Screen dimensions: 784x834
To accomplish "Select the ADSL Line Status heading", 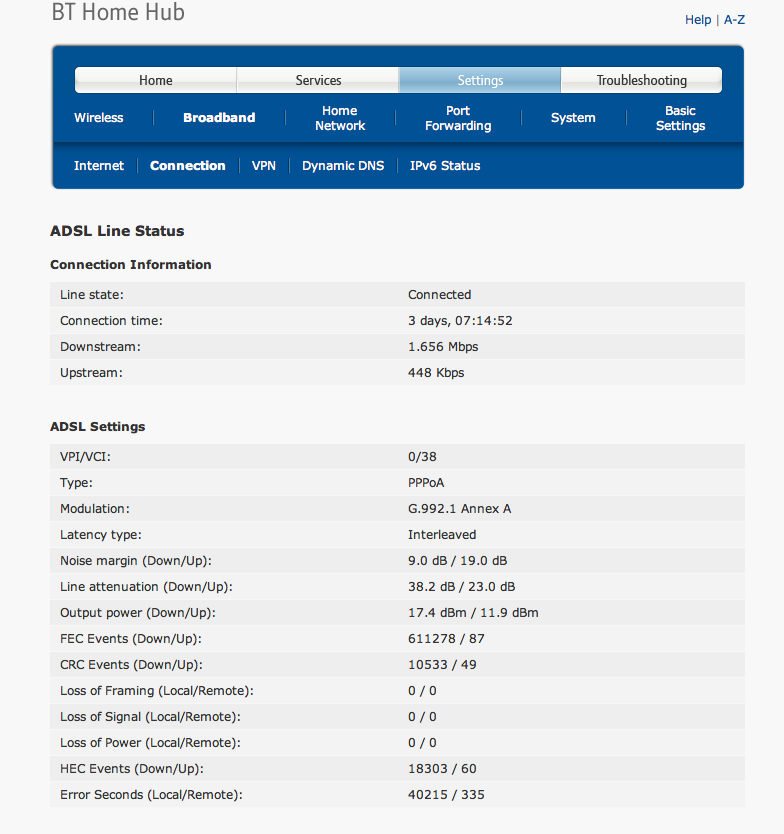I will pos(117,231).
